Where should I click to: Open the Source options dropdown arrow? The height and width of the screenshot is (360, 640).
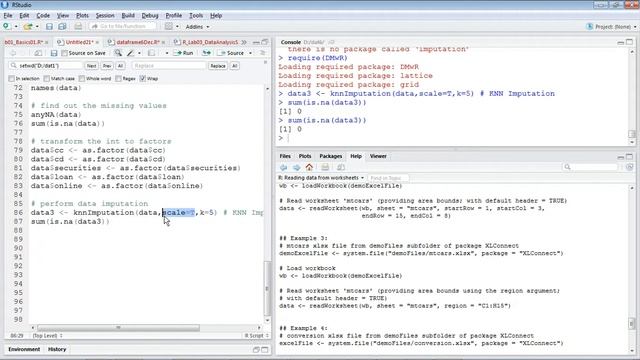click(x=250, y=53)
